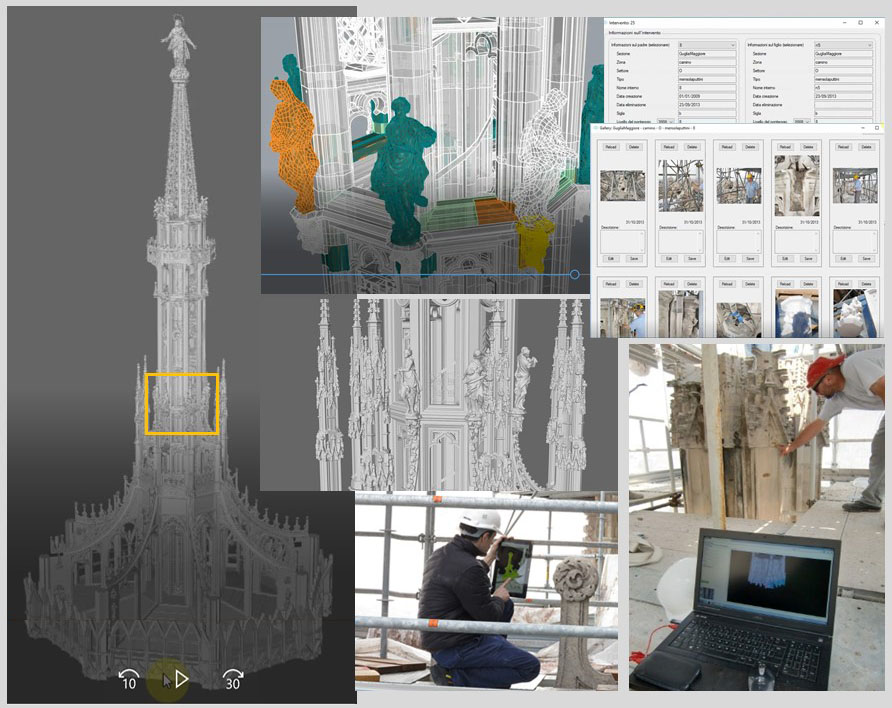The image size is (892, 708).
Task: Select the yellow highlighted block in 3D view
Action: 535,243
